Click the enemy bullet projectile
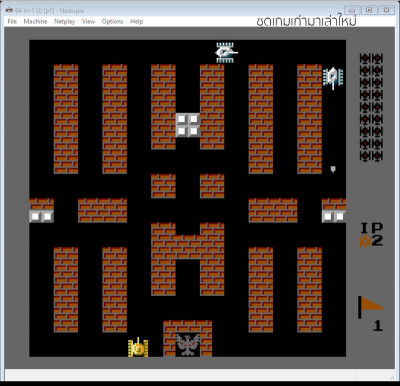Viewport: 400px width, 386px height. tap(333, 169)
